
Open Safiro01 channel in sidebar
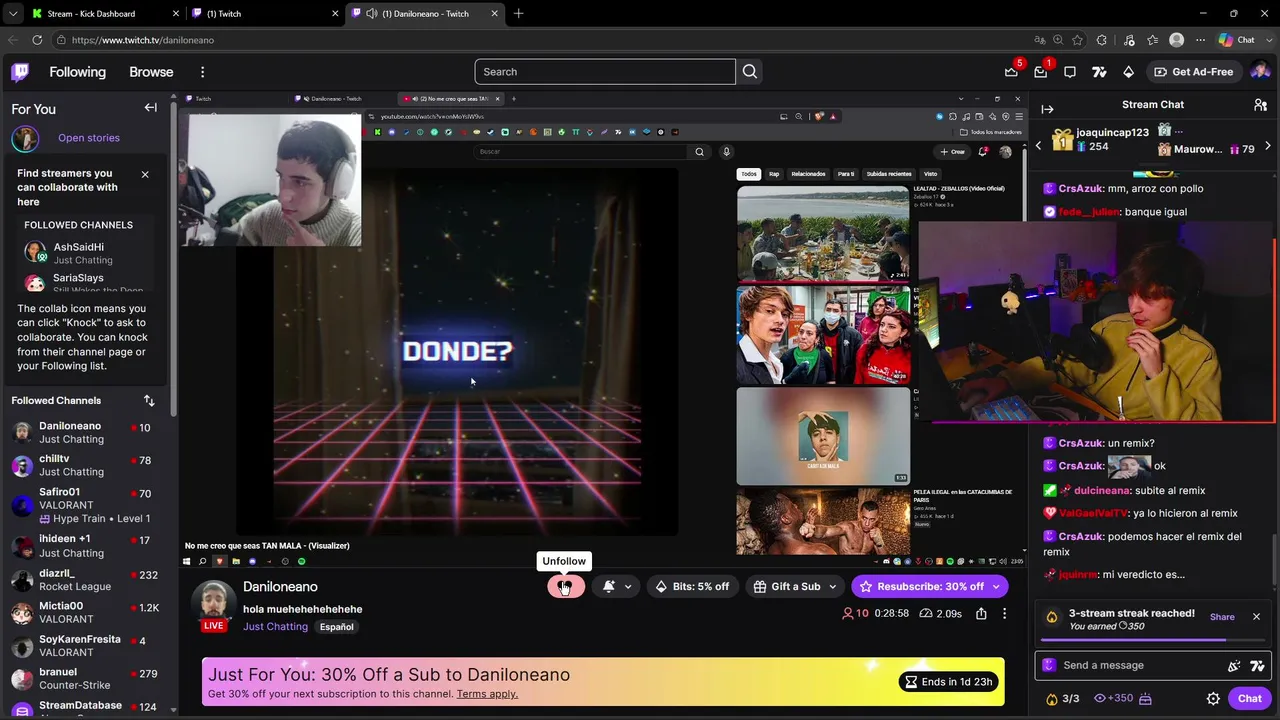88,505
